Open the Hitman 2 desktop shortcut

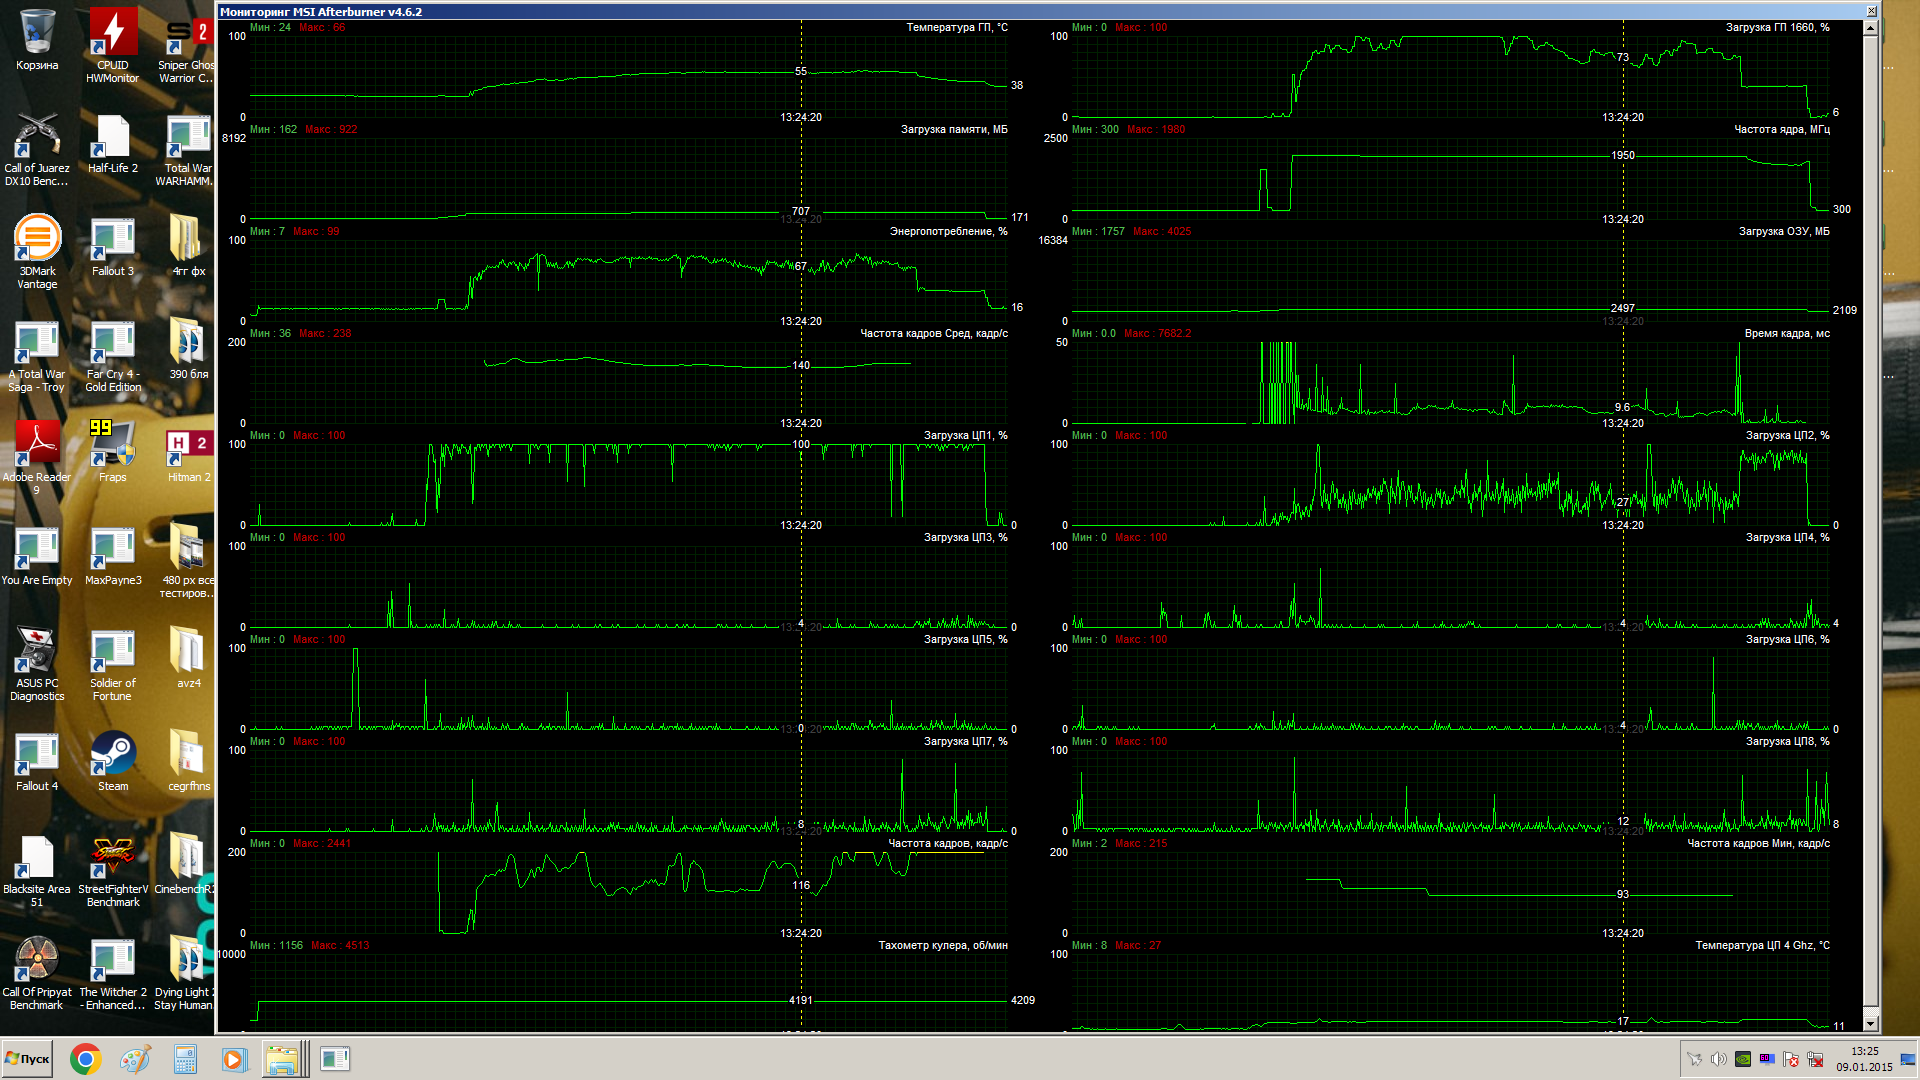point(189,446)
